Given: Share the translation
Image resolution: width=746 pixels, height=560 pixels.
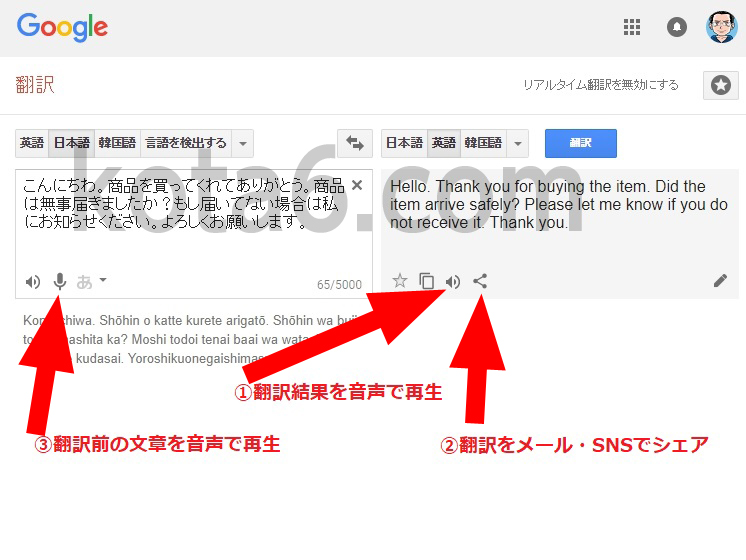Looking at the screenshot, I should point(480,281).
